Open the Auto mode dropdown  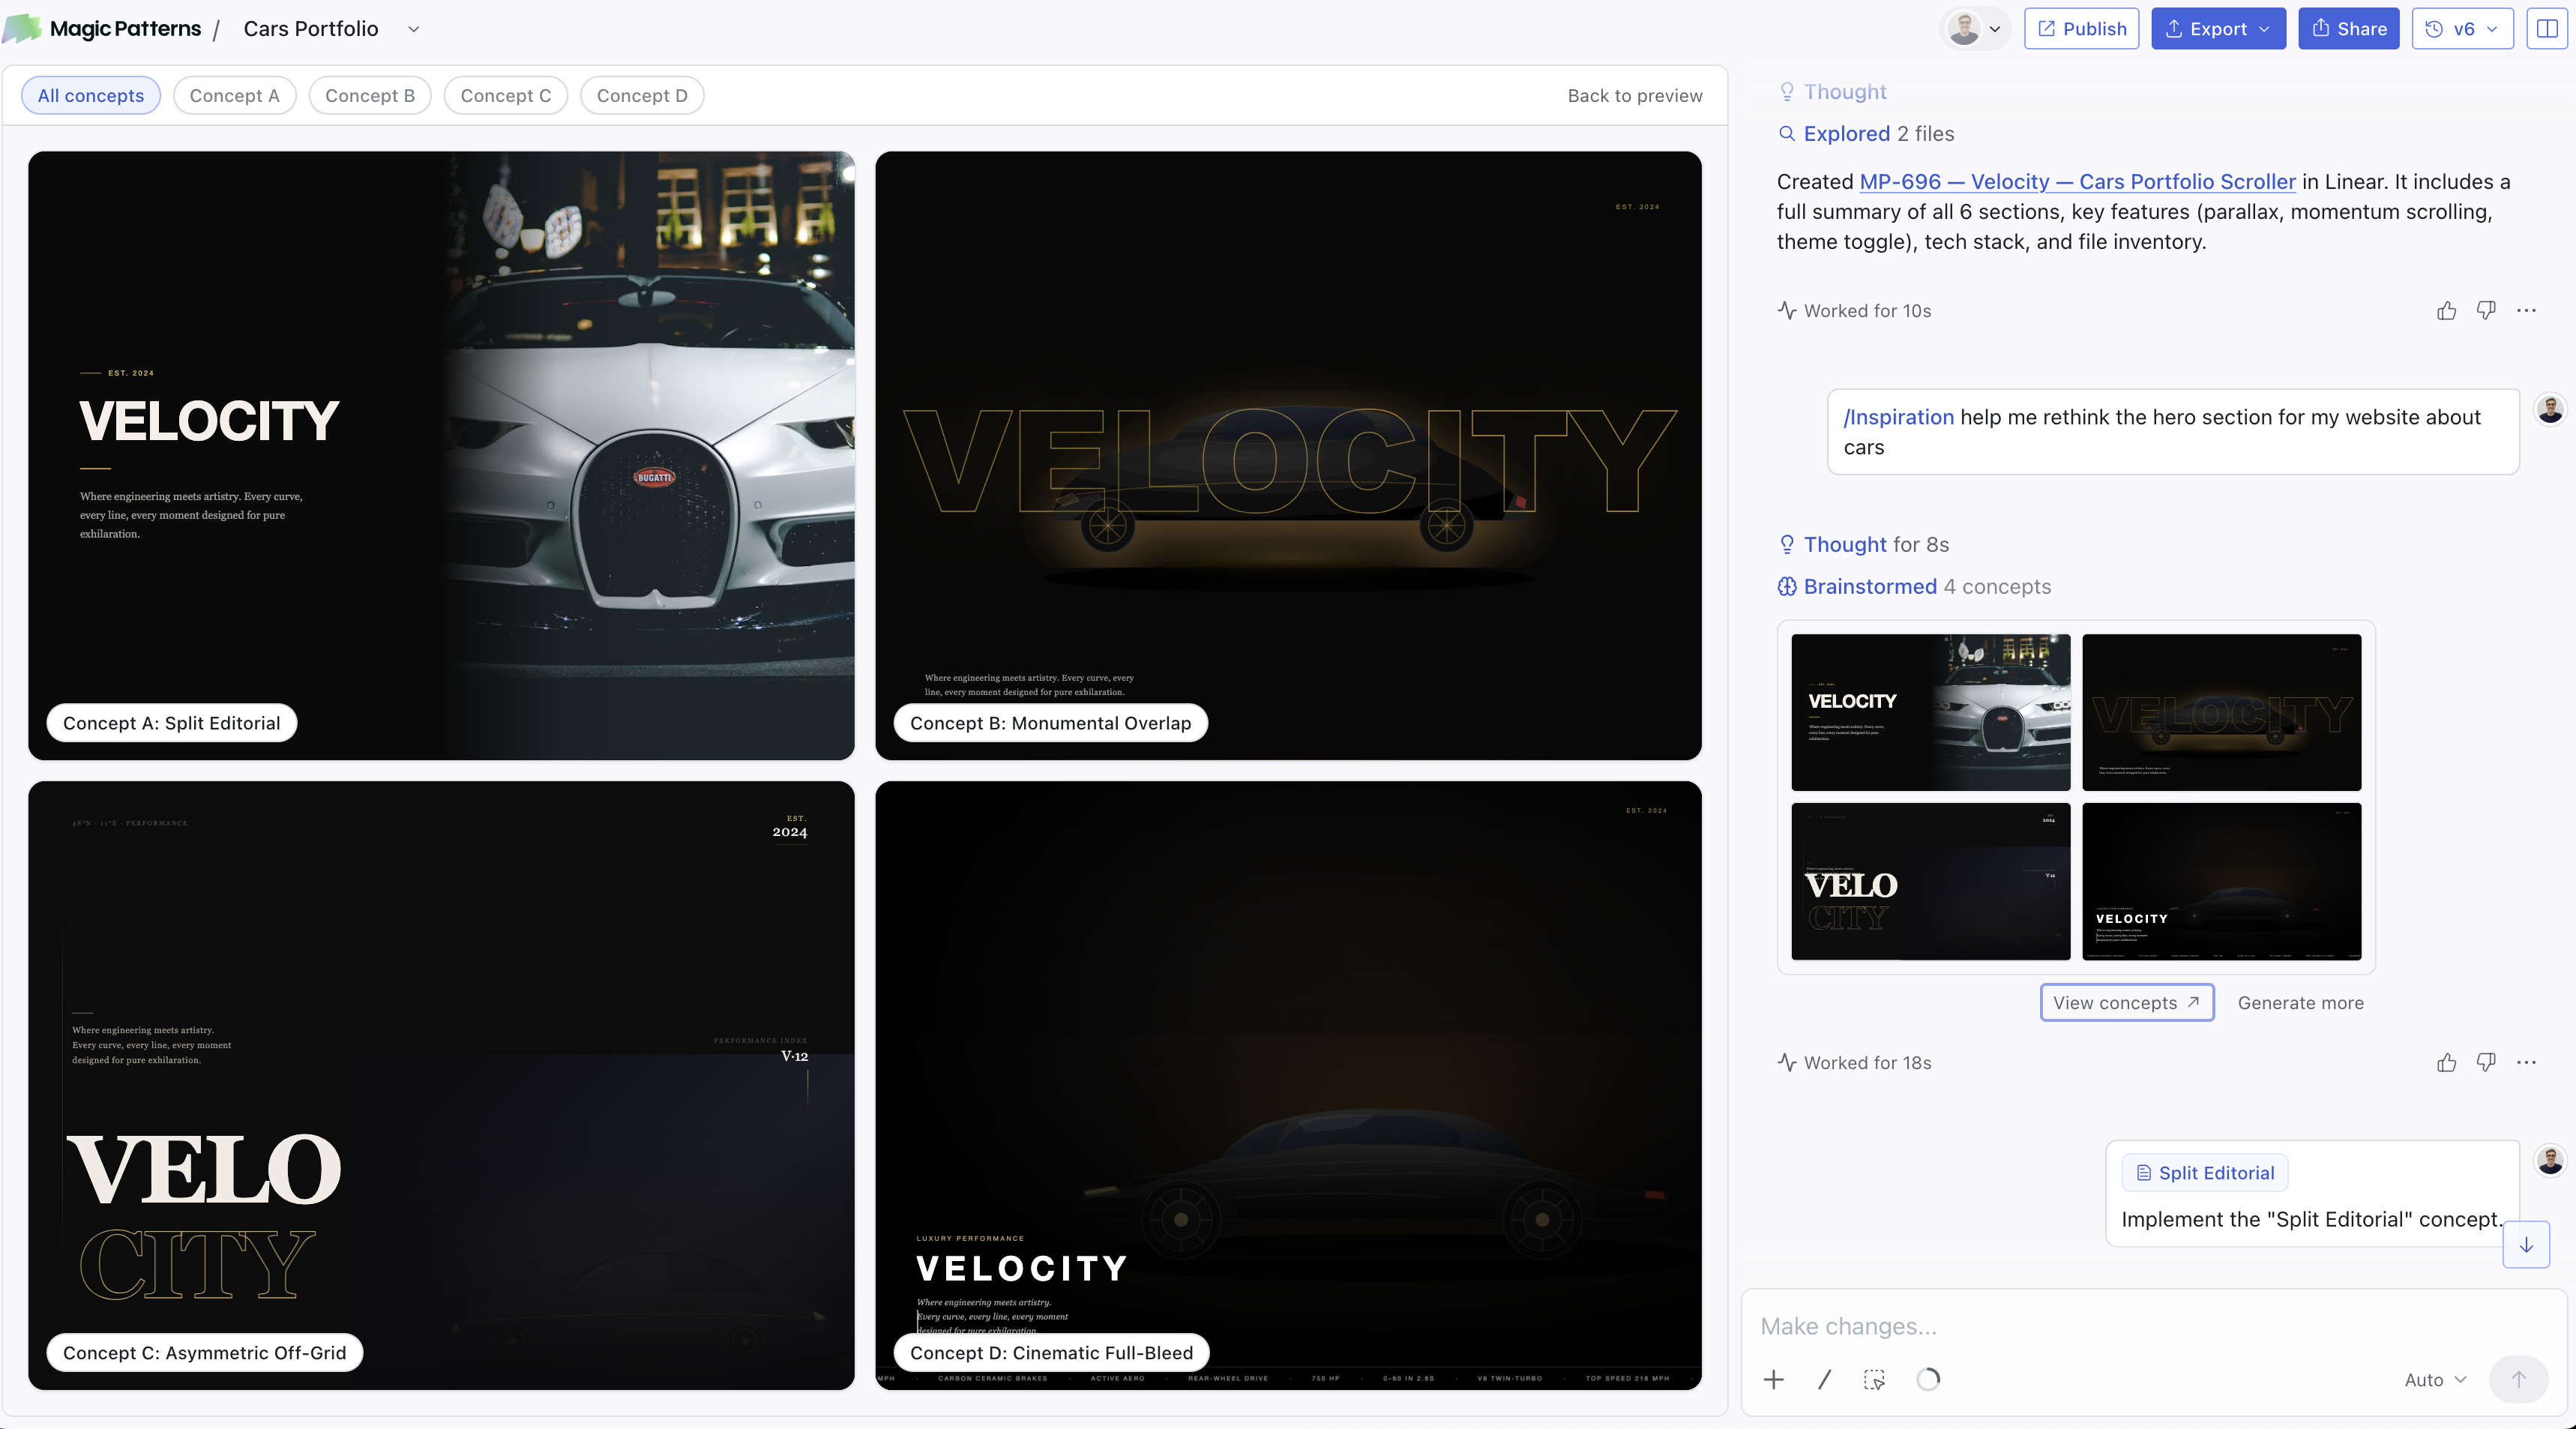pyautogui.click(x=2436, y=1380)
